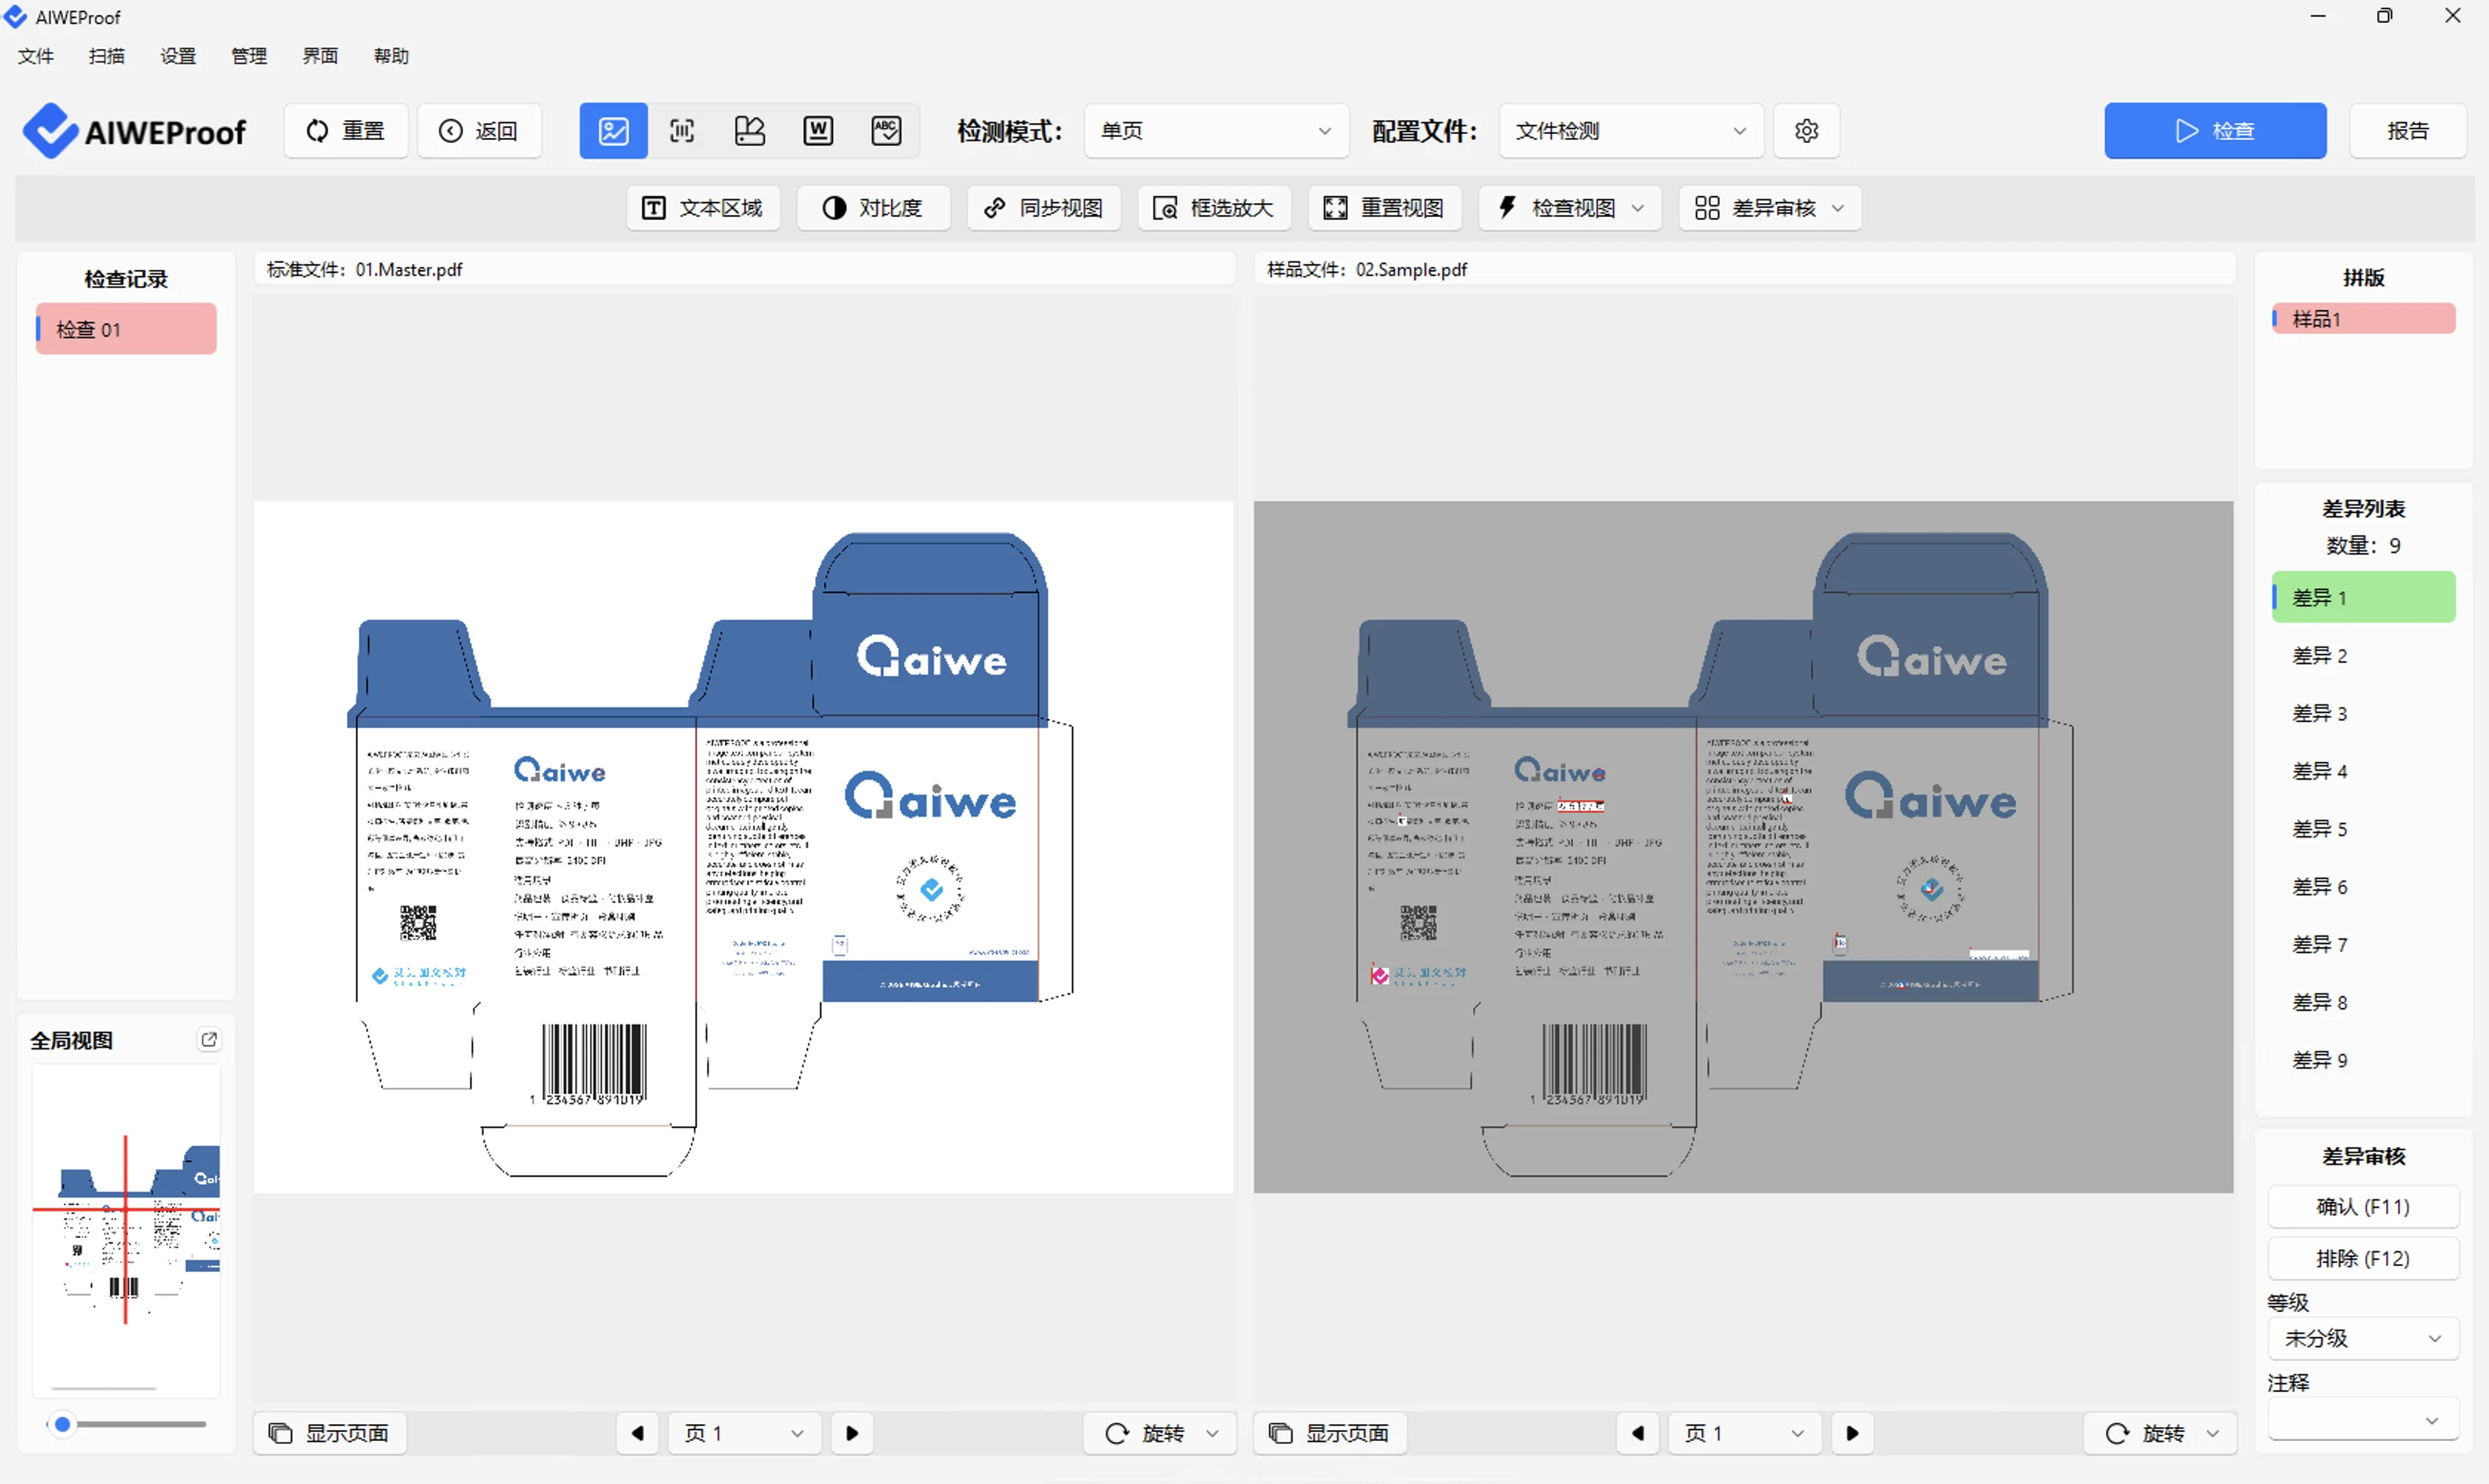The width and height of the screenshot is (2489, 1484).
Task: Click 重置视图 to reset the view
Action: click(1385, 208)
